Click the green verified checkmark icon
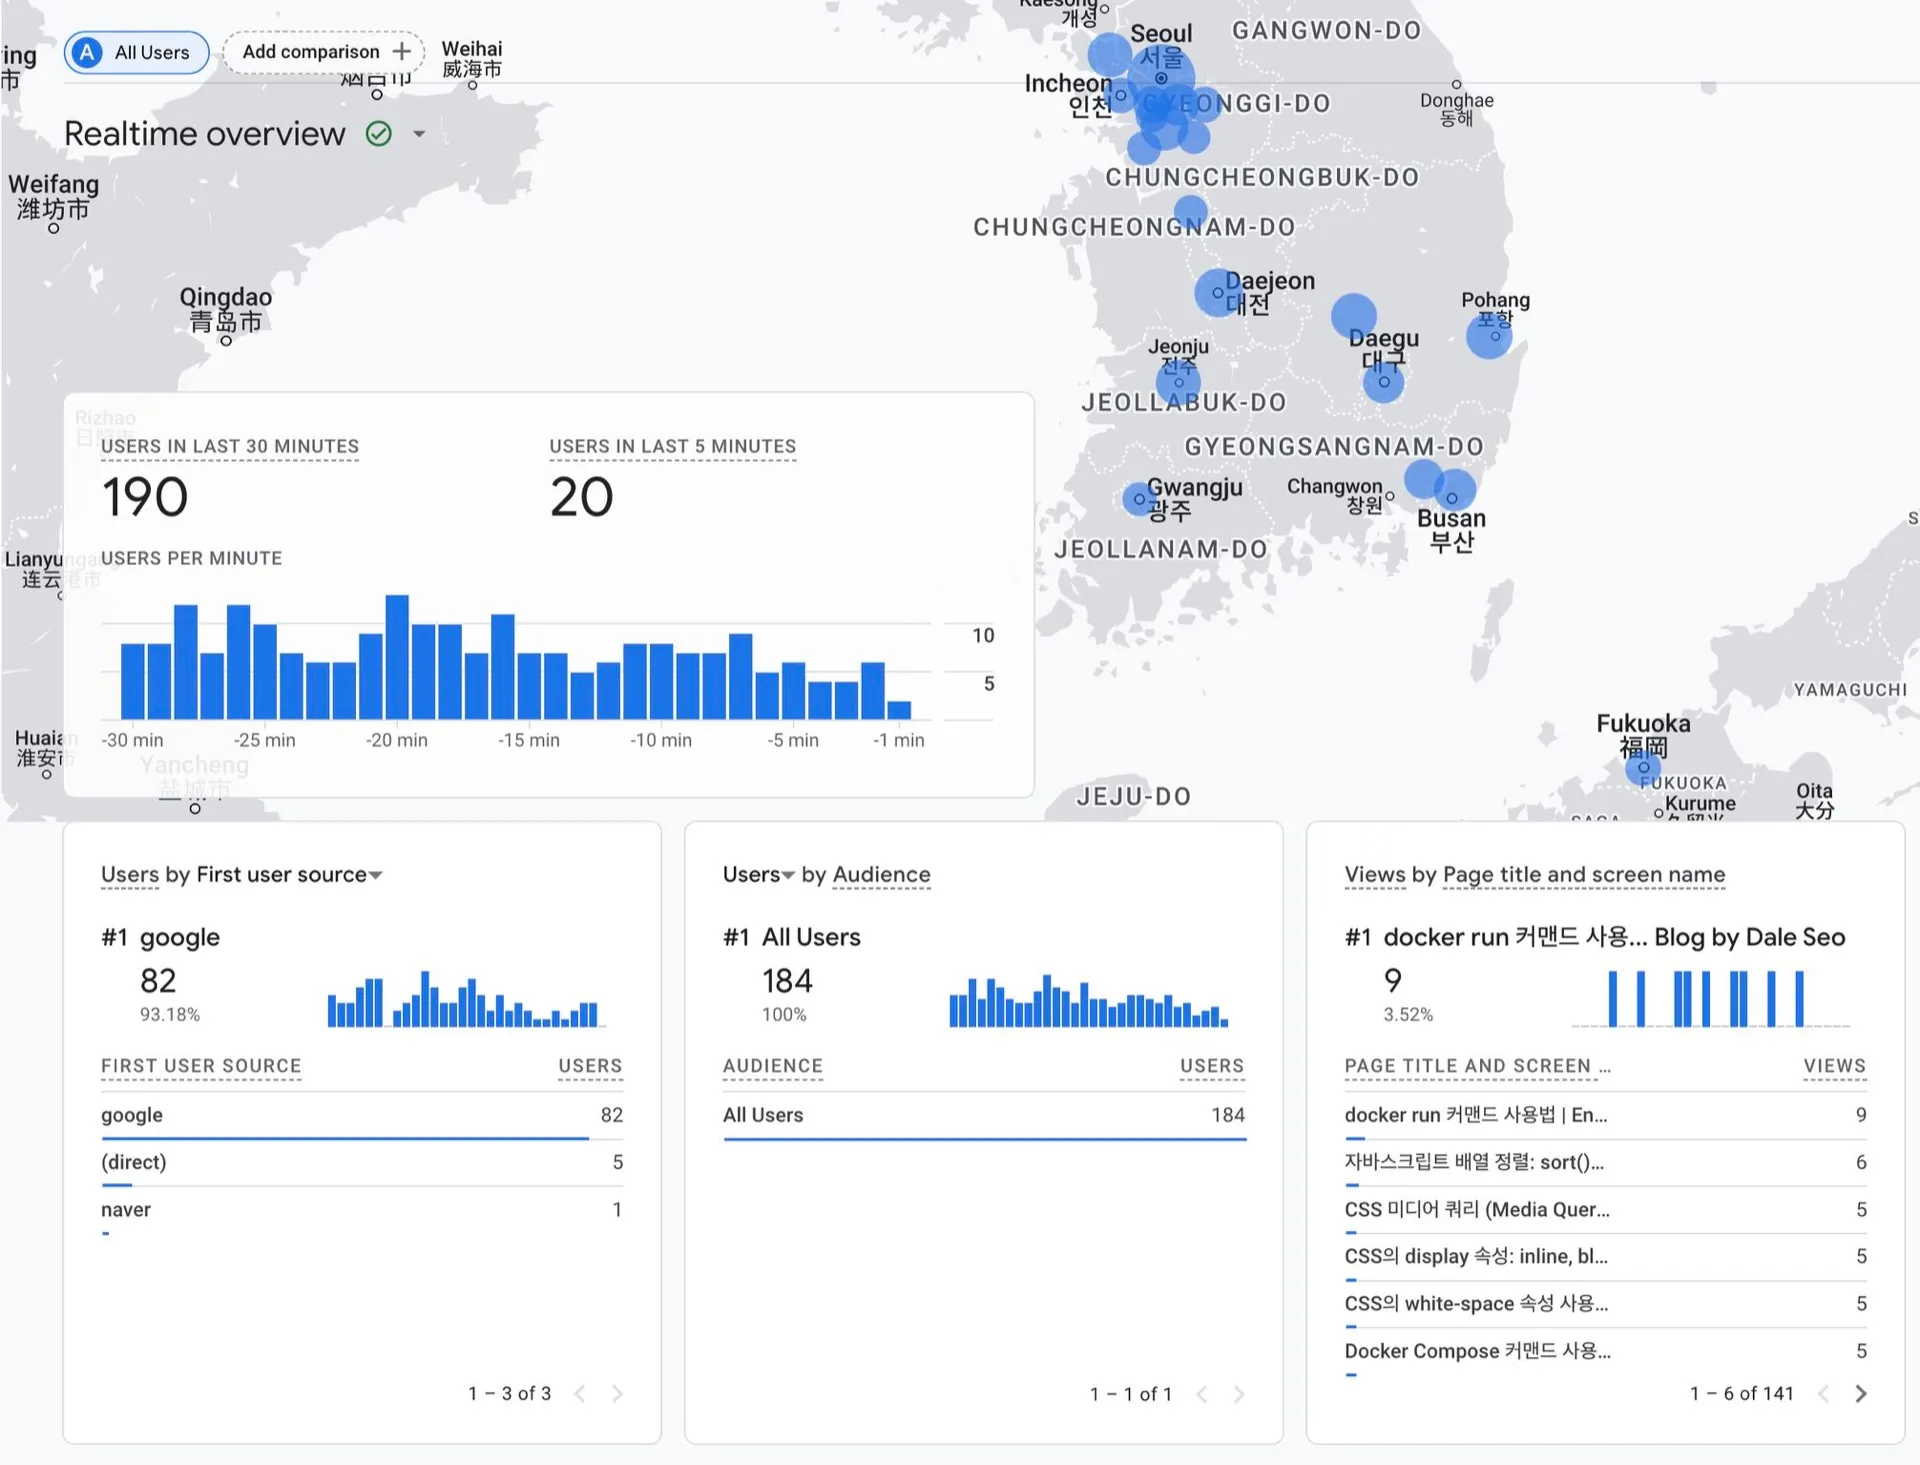 click(378, 134)
